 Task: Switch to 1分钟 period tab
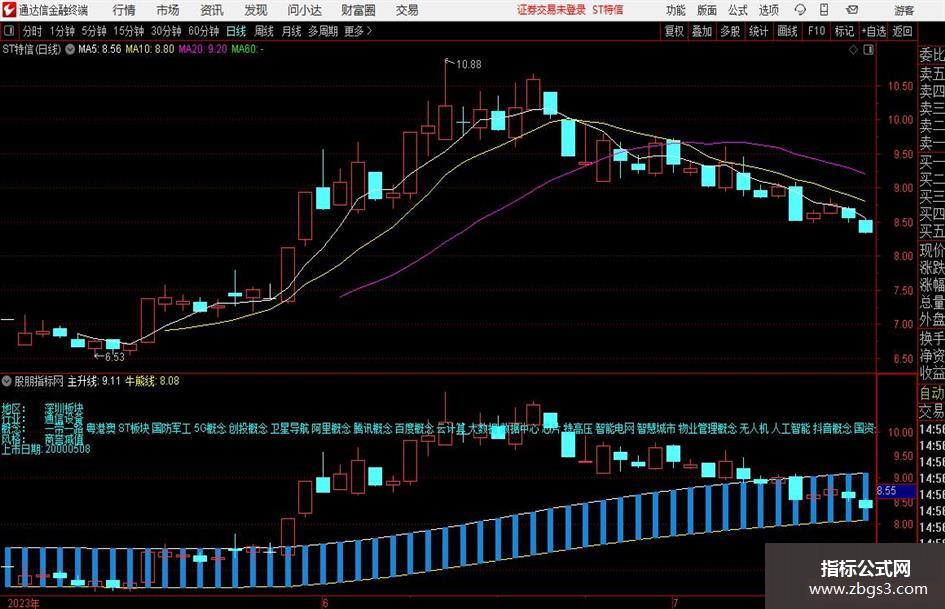(62, 31)
